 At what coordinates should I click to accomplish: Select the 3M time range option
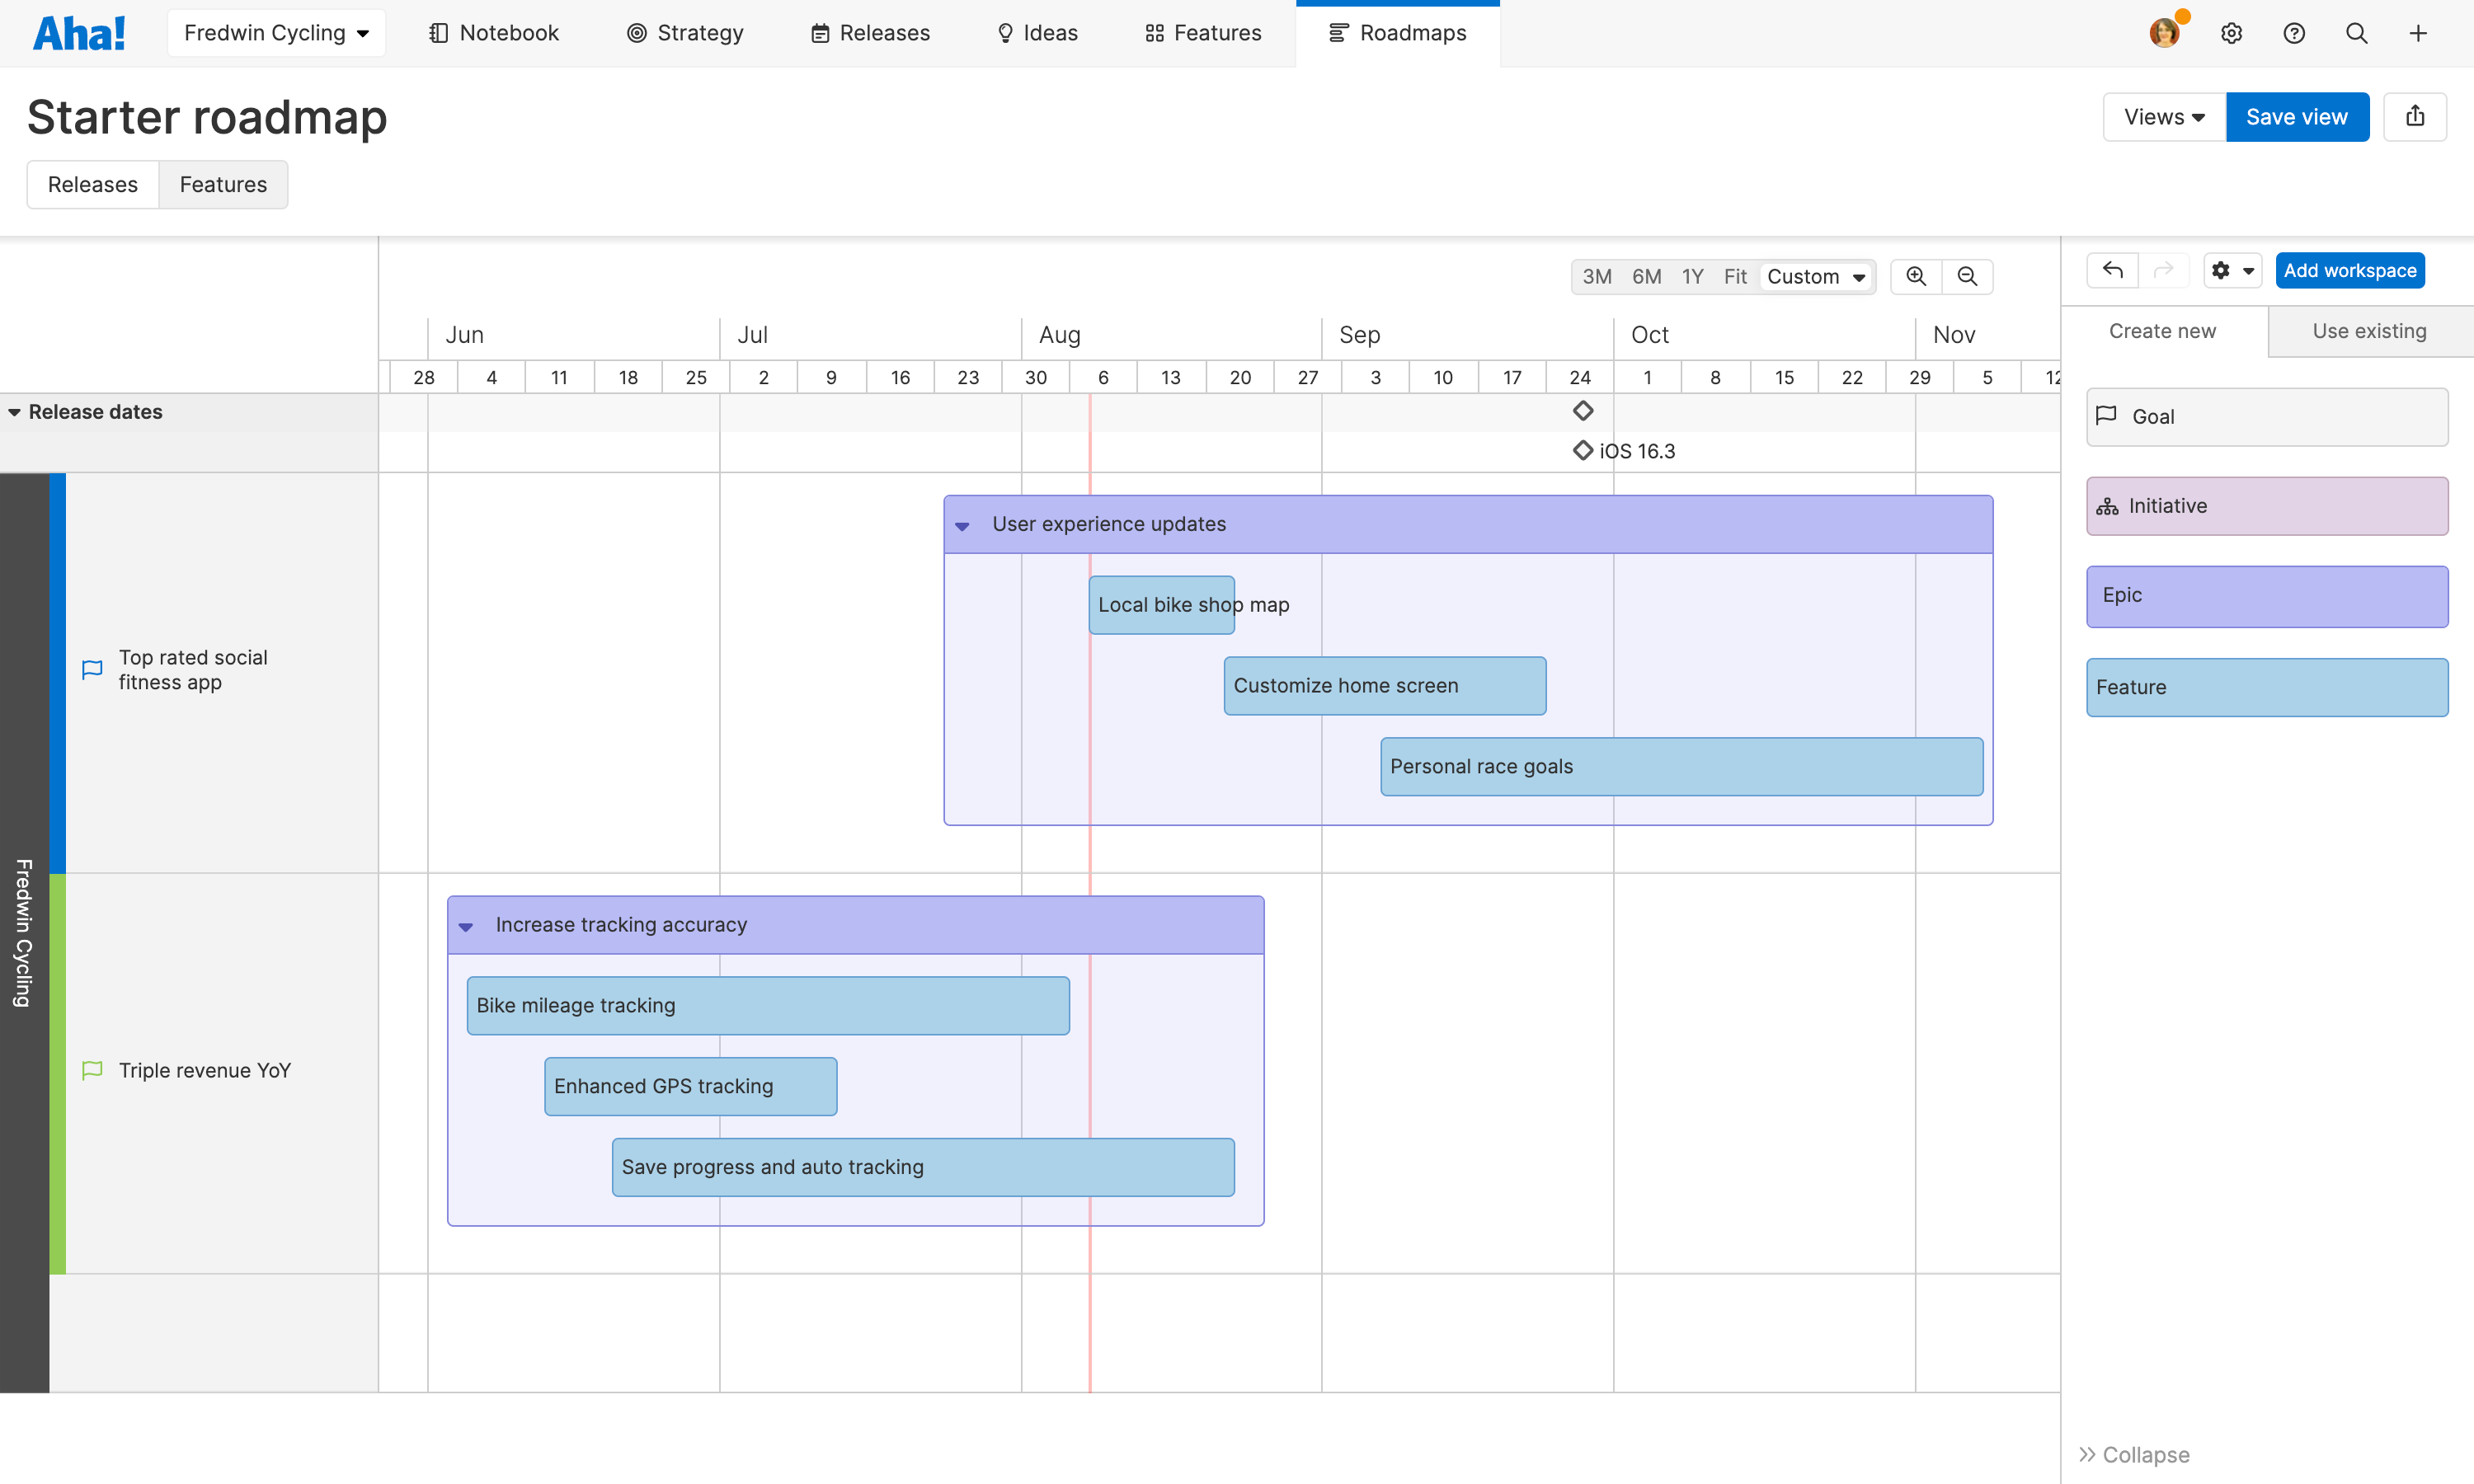pos(1596,276)
